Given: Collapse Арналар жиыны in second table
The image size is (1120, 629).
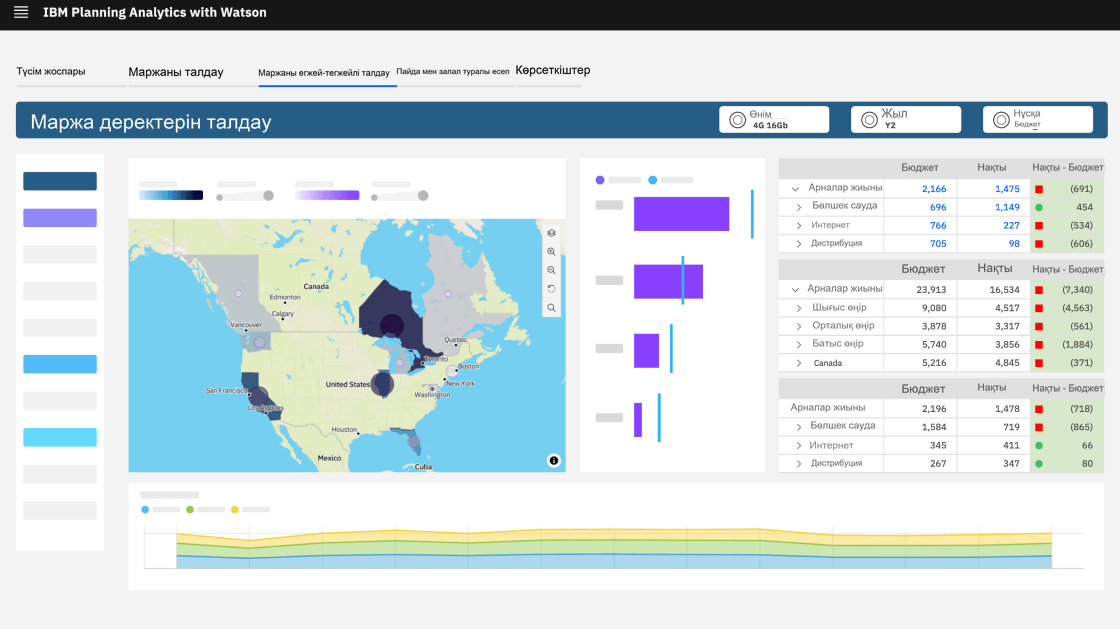Looking at the screenshot, I should coord(795,290).
